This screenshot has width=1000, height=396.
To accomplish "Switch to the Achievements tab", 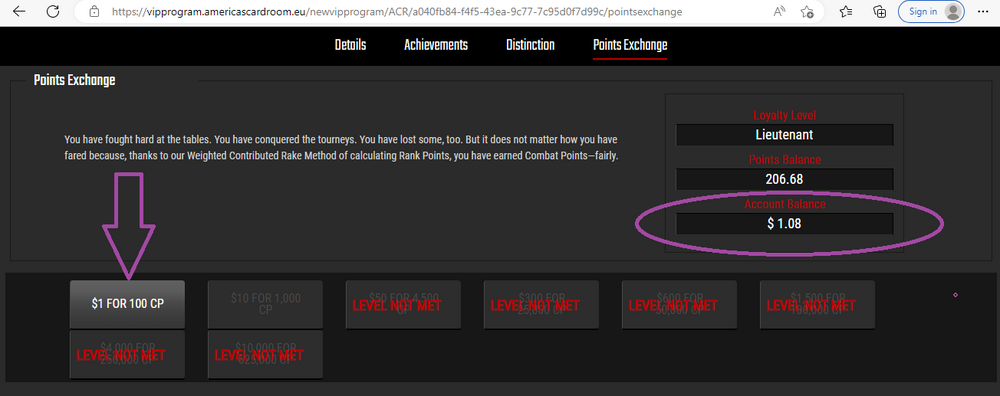I will click(x=436, y=45).
